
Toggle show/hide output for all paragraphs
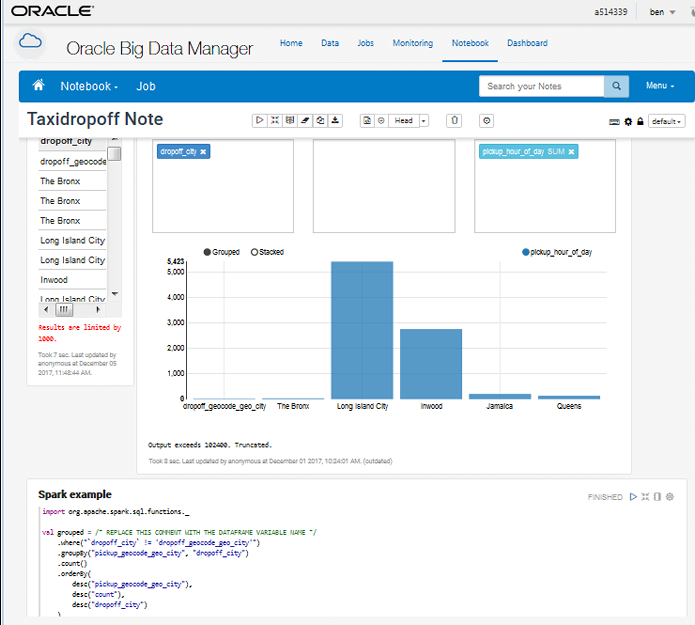coord(290,121)
